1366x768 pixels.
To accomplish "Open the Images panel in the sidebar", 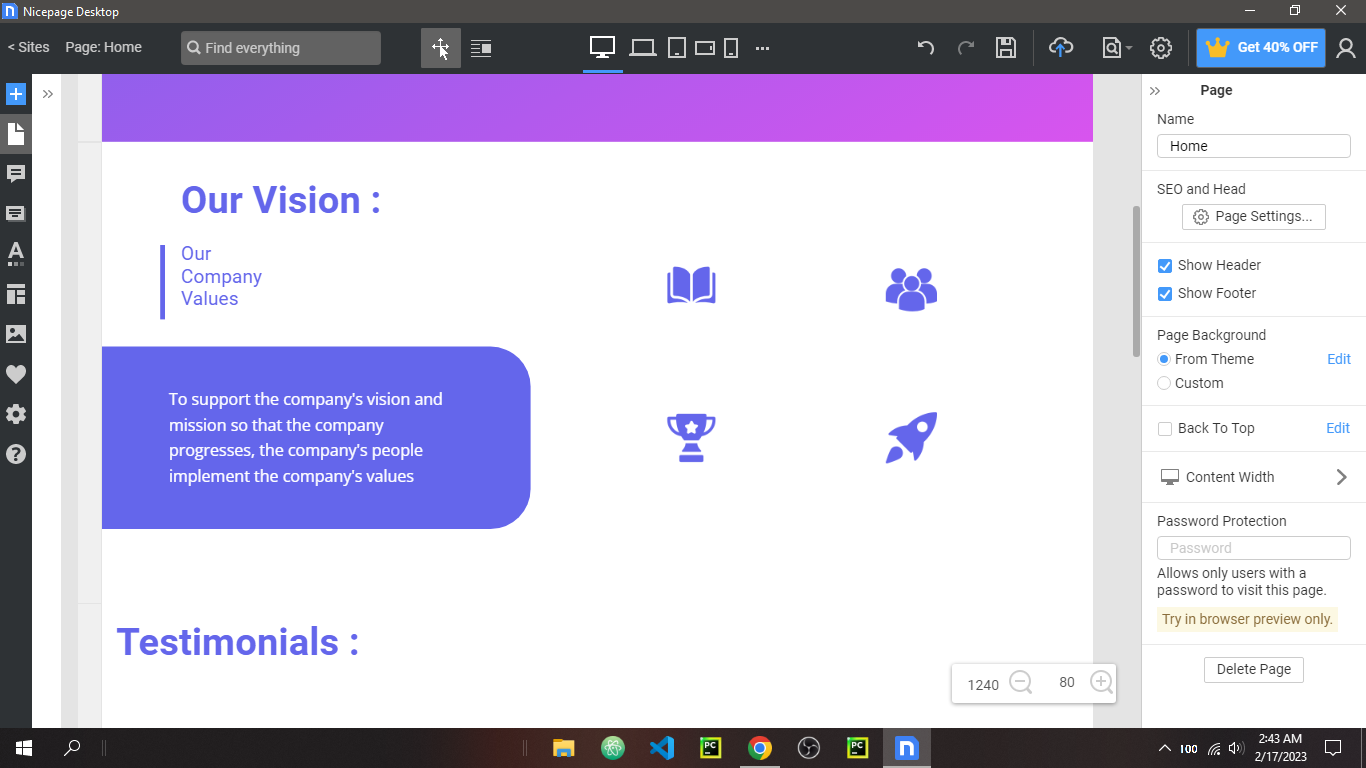I will click(x=15, y=333).
